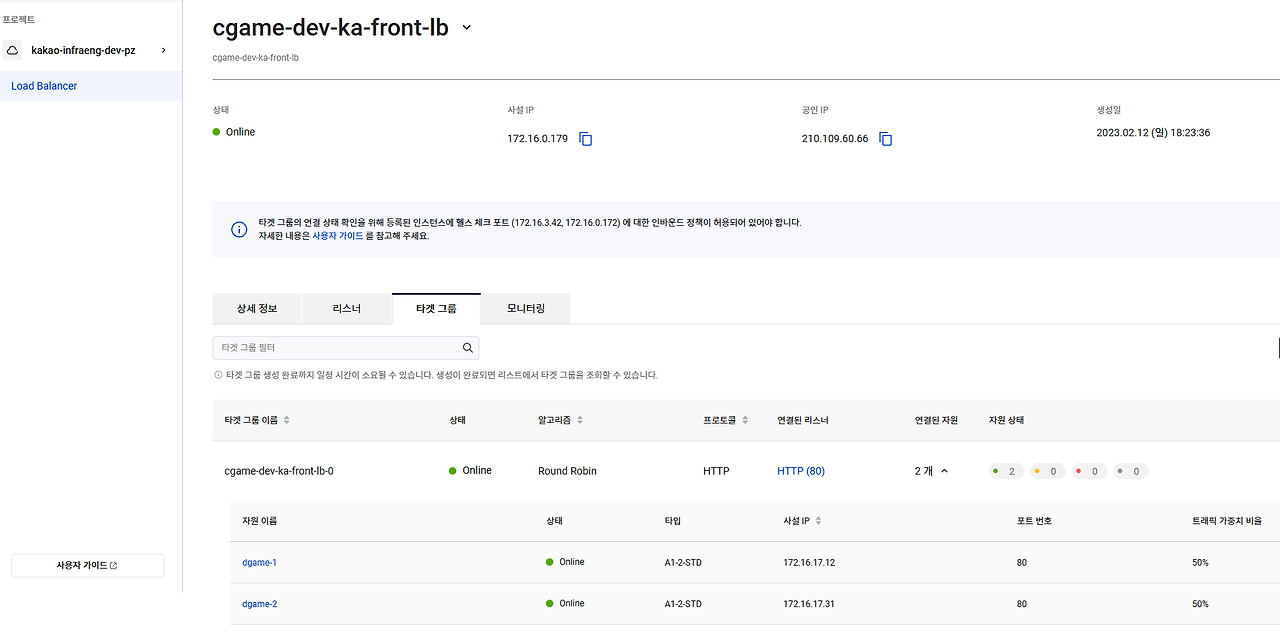Sort by the 프로토콜 column

coord(744,420)
